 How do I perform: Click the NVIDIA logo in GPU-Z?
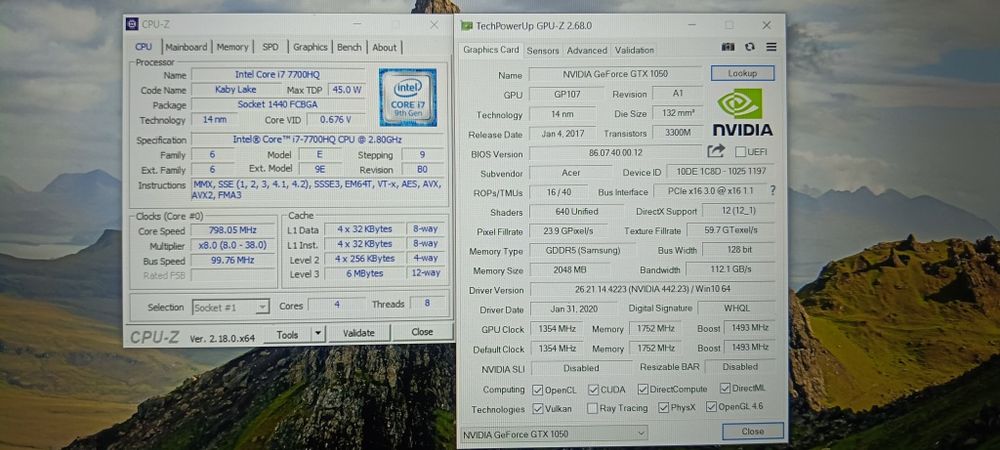(742, 112)
